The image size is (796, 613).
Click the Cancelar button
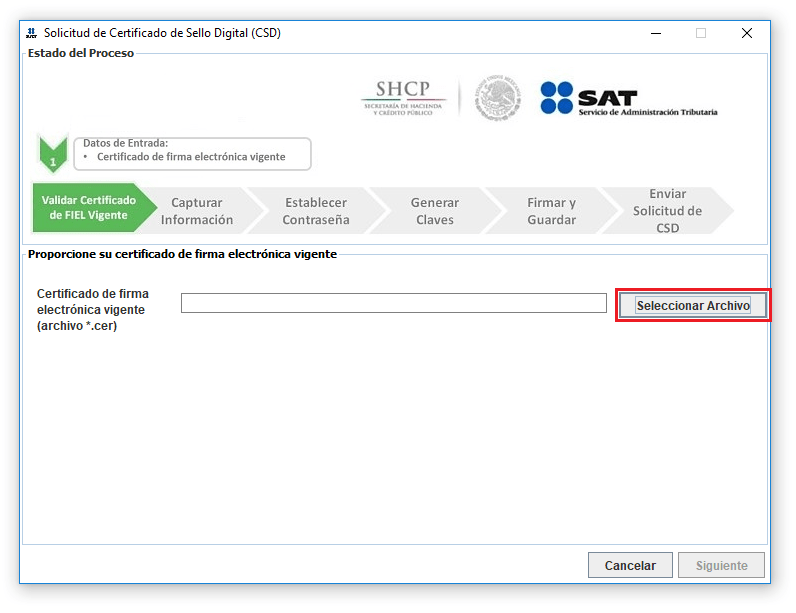tap(630, 565)
